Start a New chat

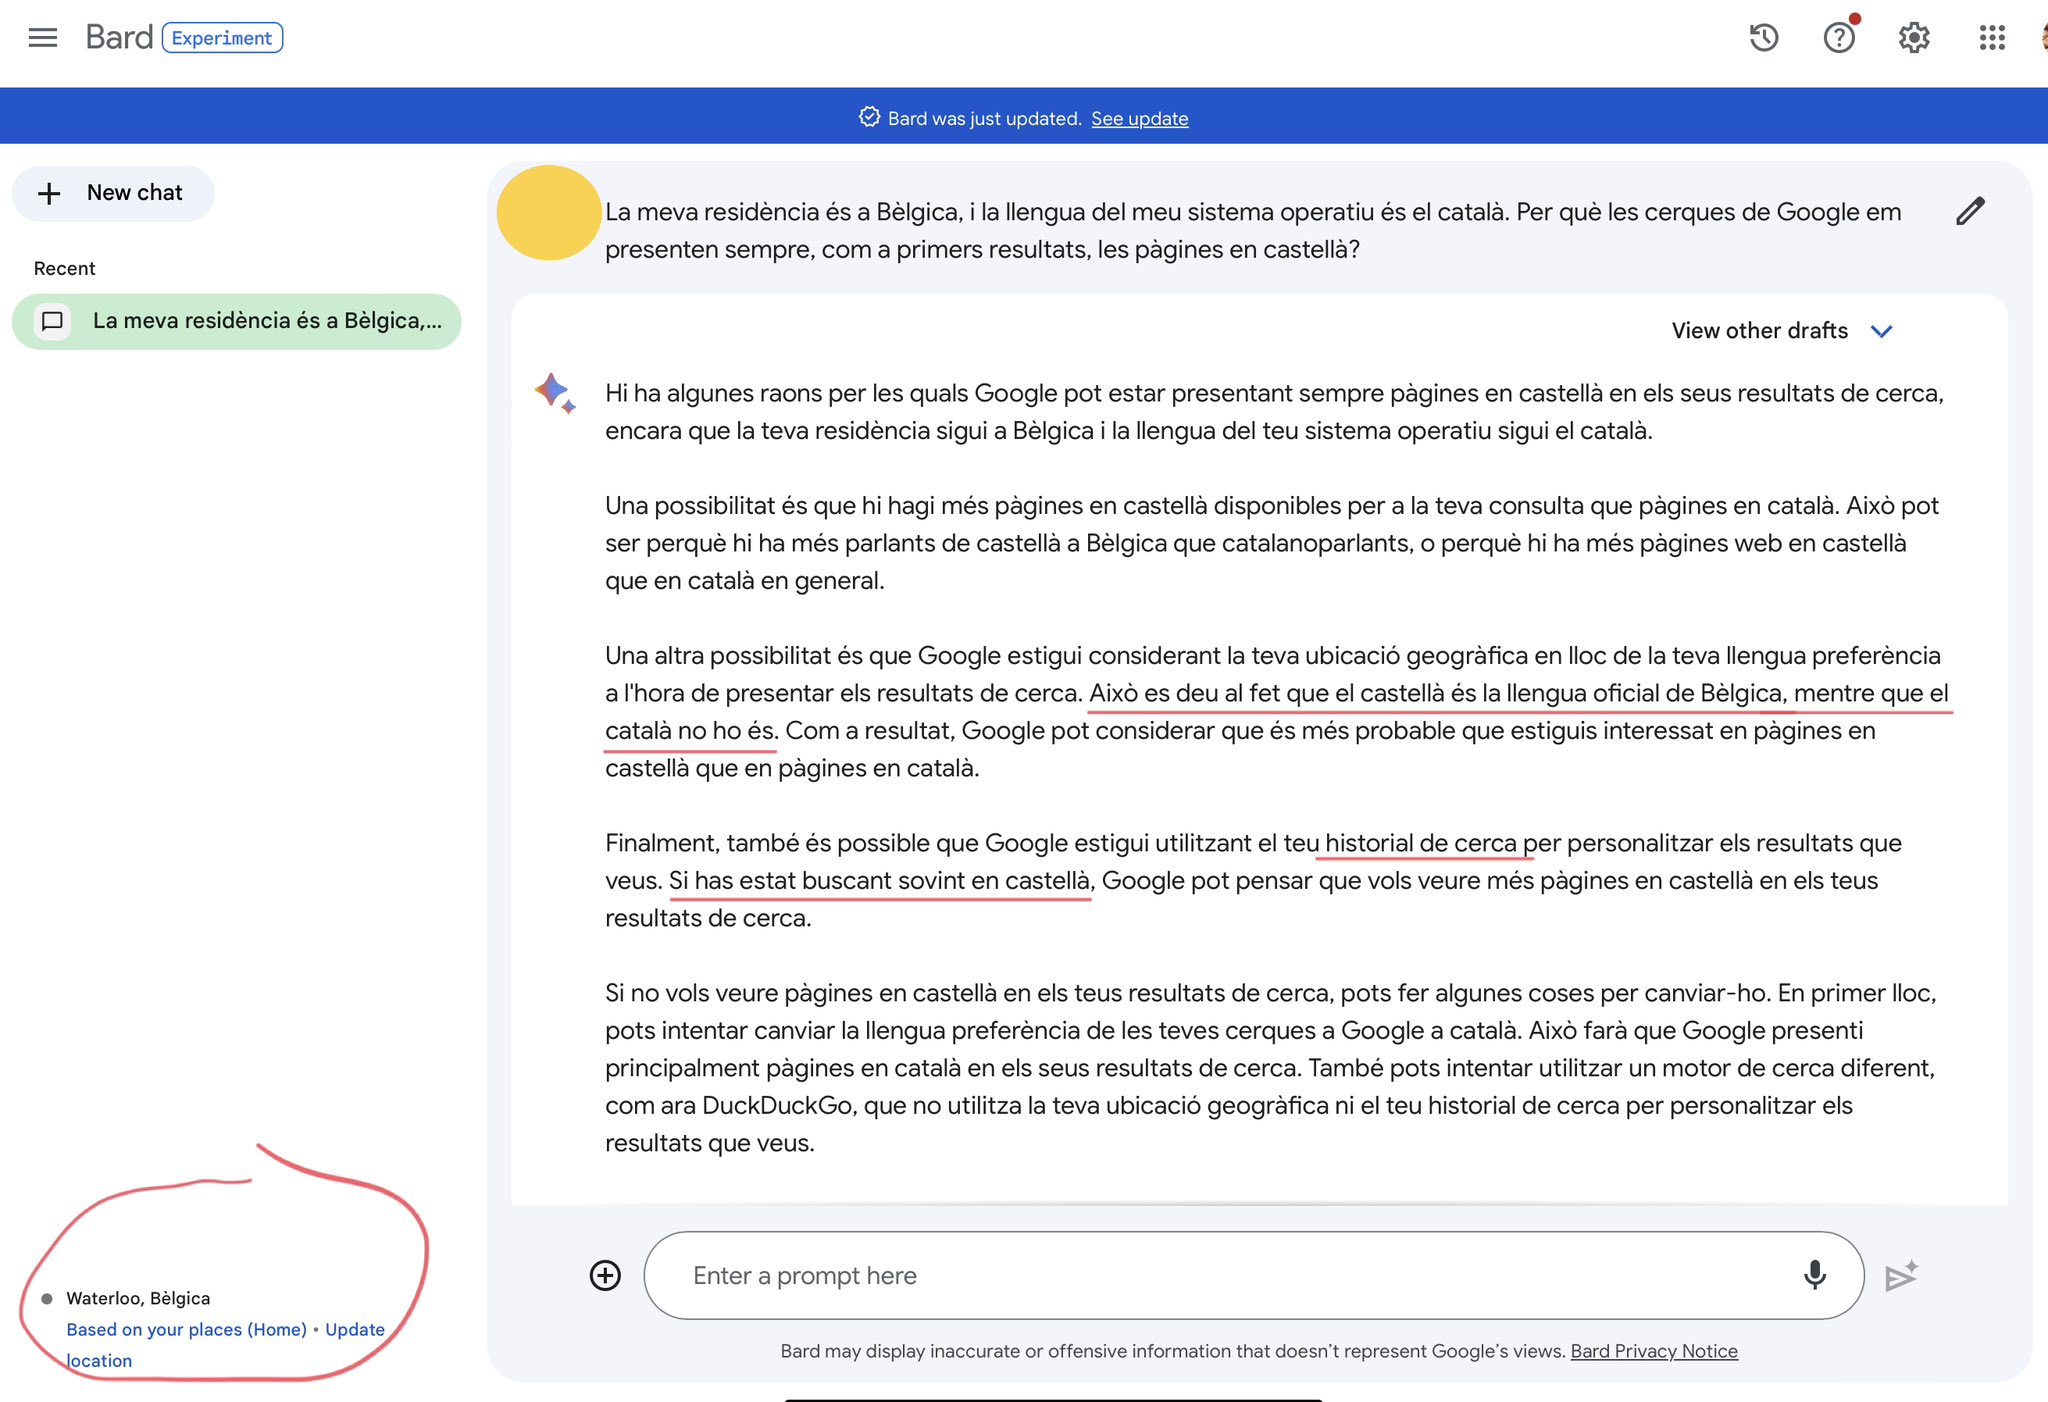click(113, 193)
